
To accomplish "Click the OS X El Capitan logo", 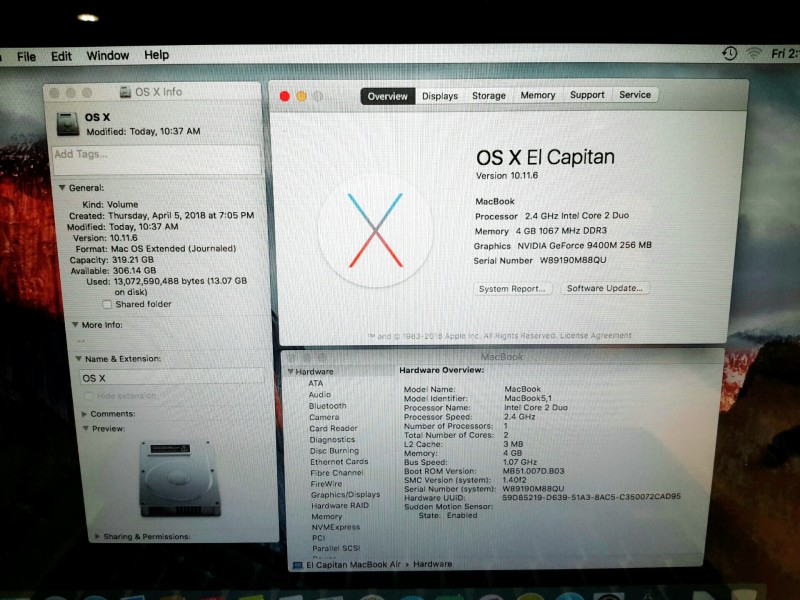I will 376,231.
